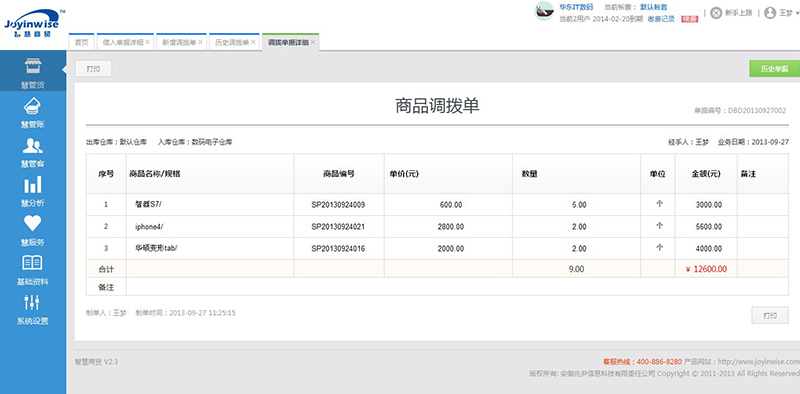Viewport: 800px width, 394px height.
Task: Open the 缴费记录 payment records link
Action: 661,19
